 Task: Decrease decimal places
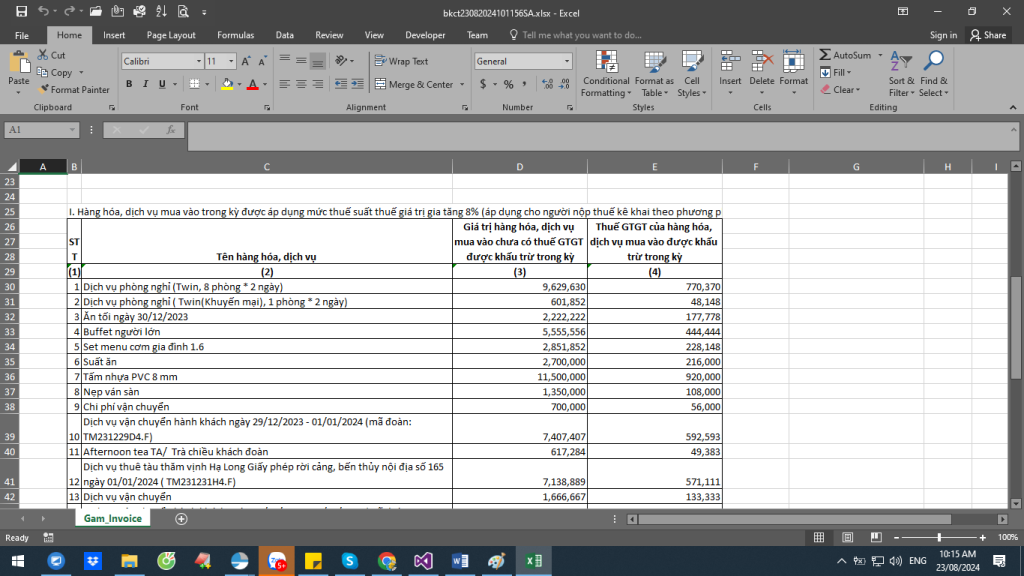[564, 84]
